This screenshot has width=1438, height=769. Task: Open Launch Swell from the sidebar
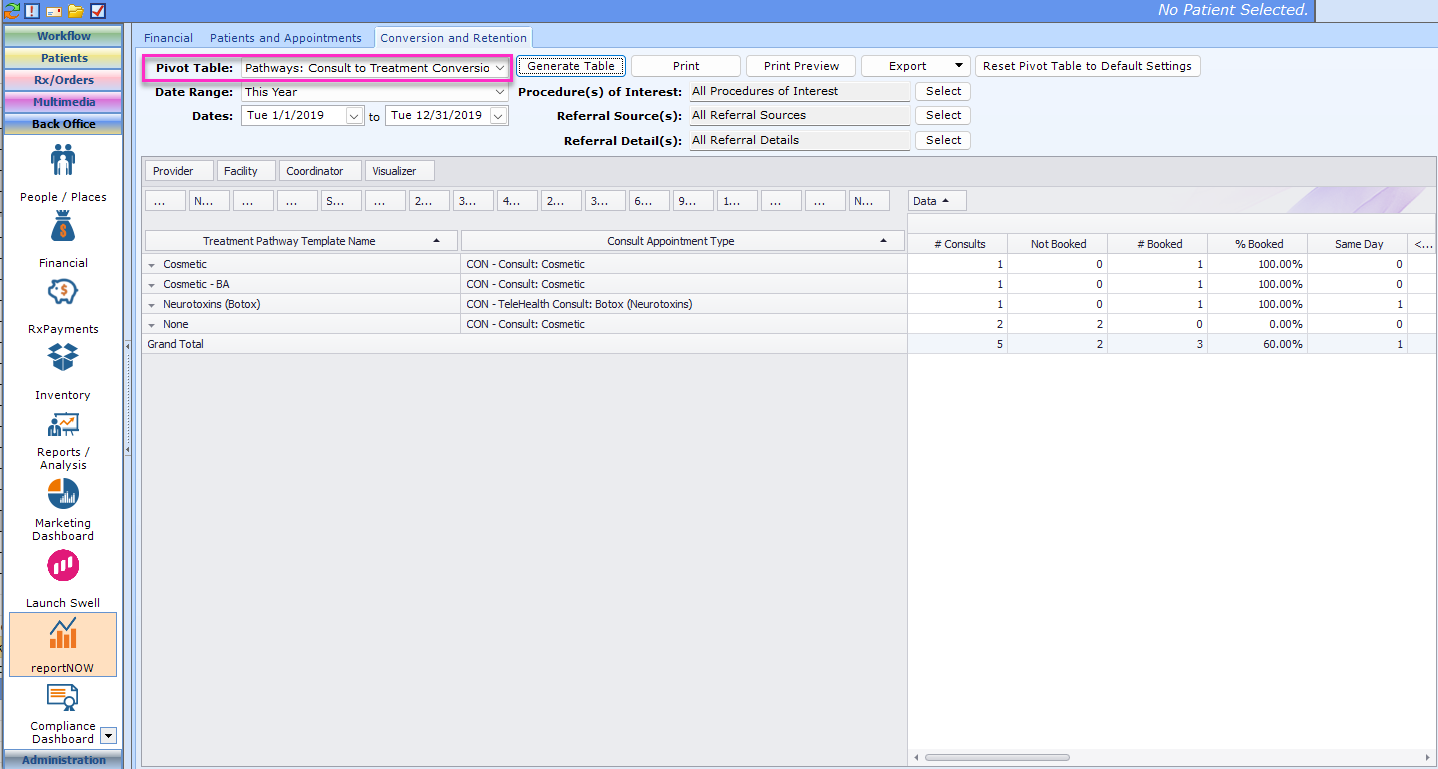62,566
